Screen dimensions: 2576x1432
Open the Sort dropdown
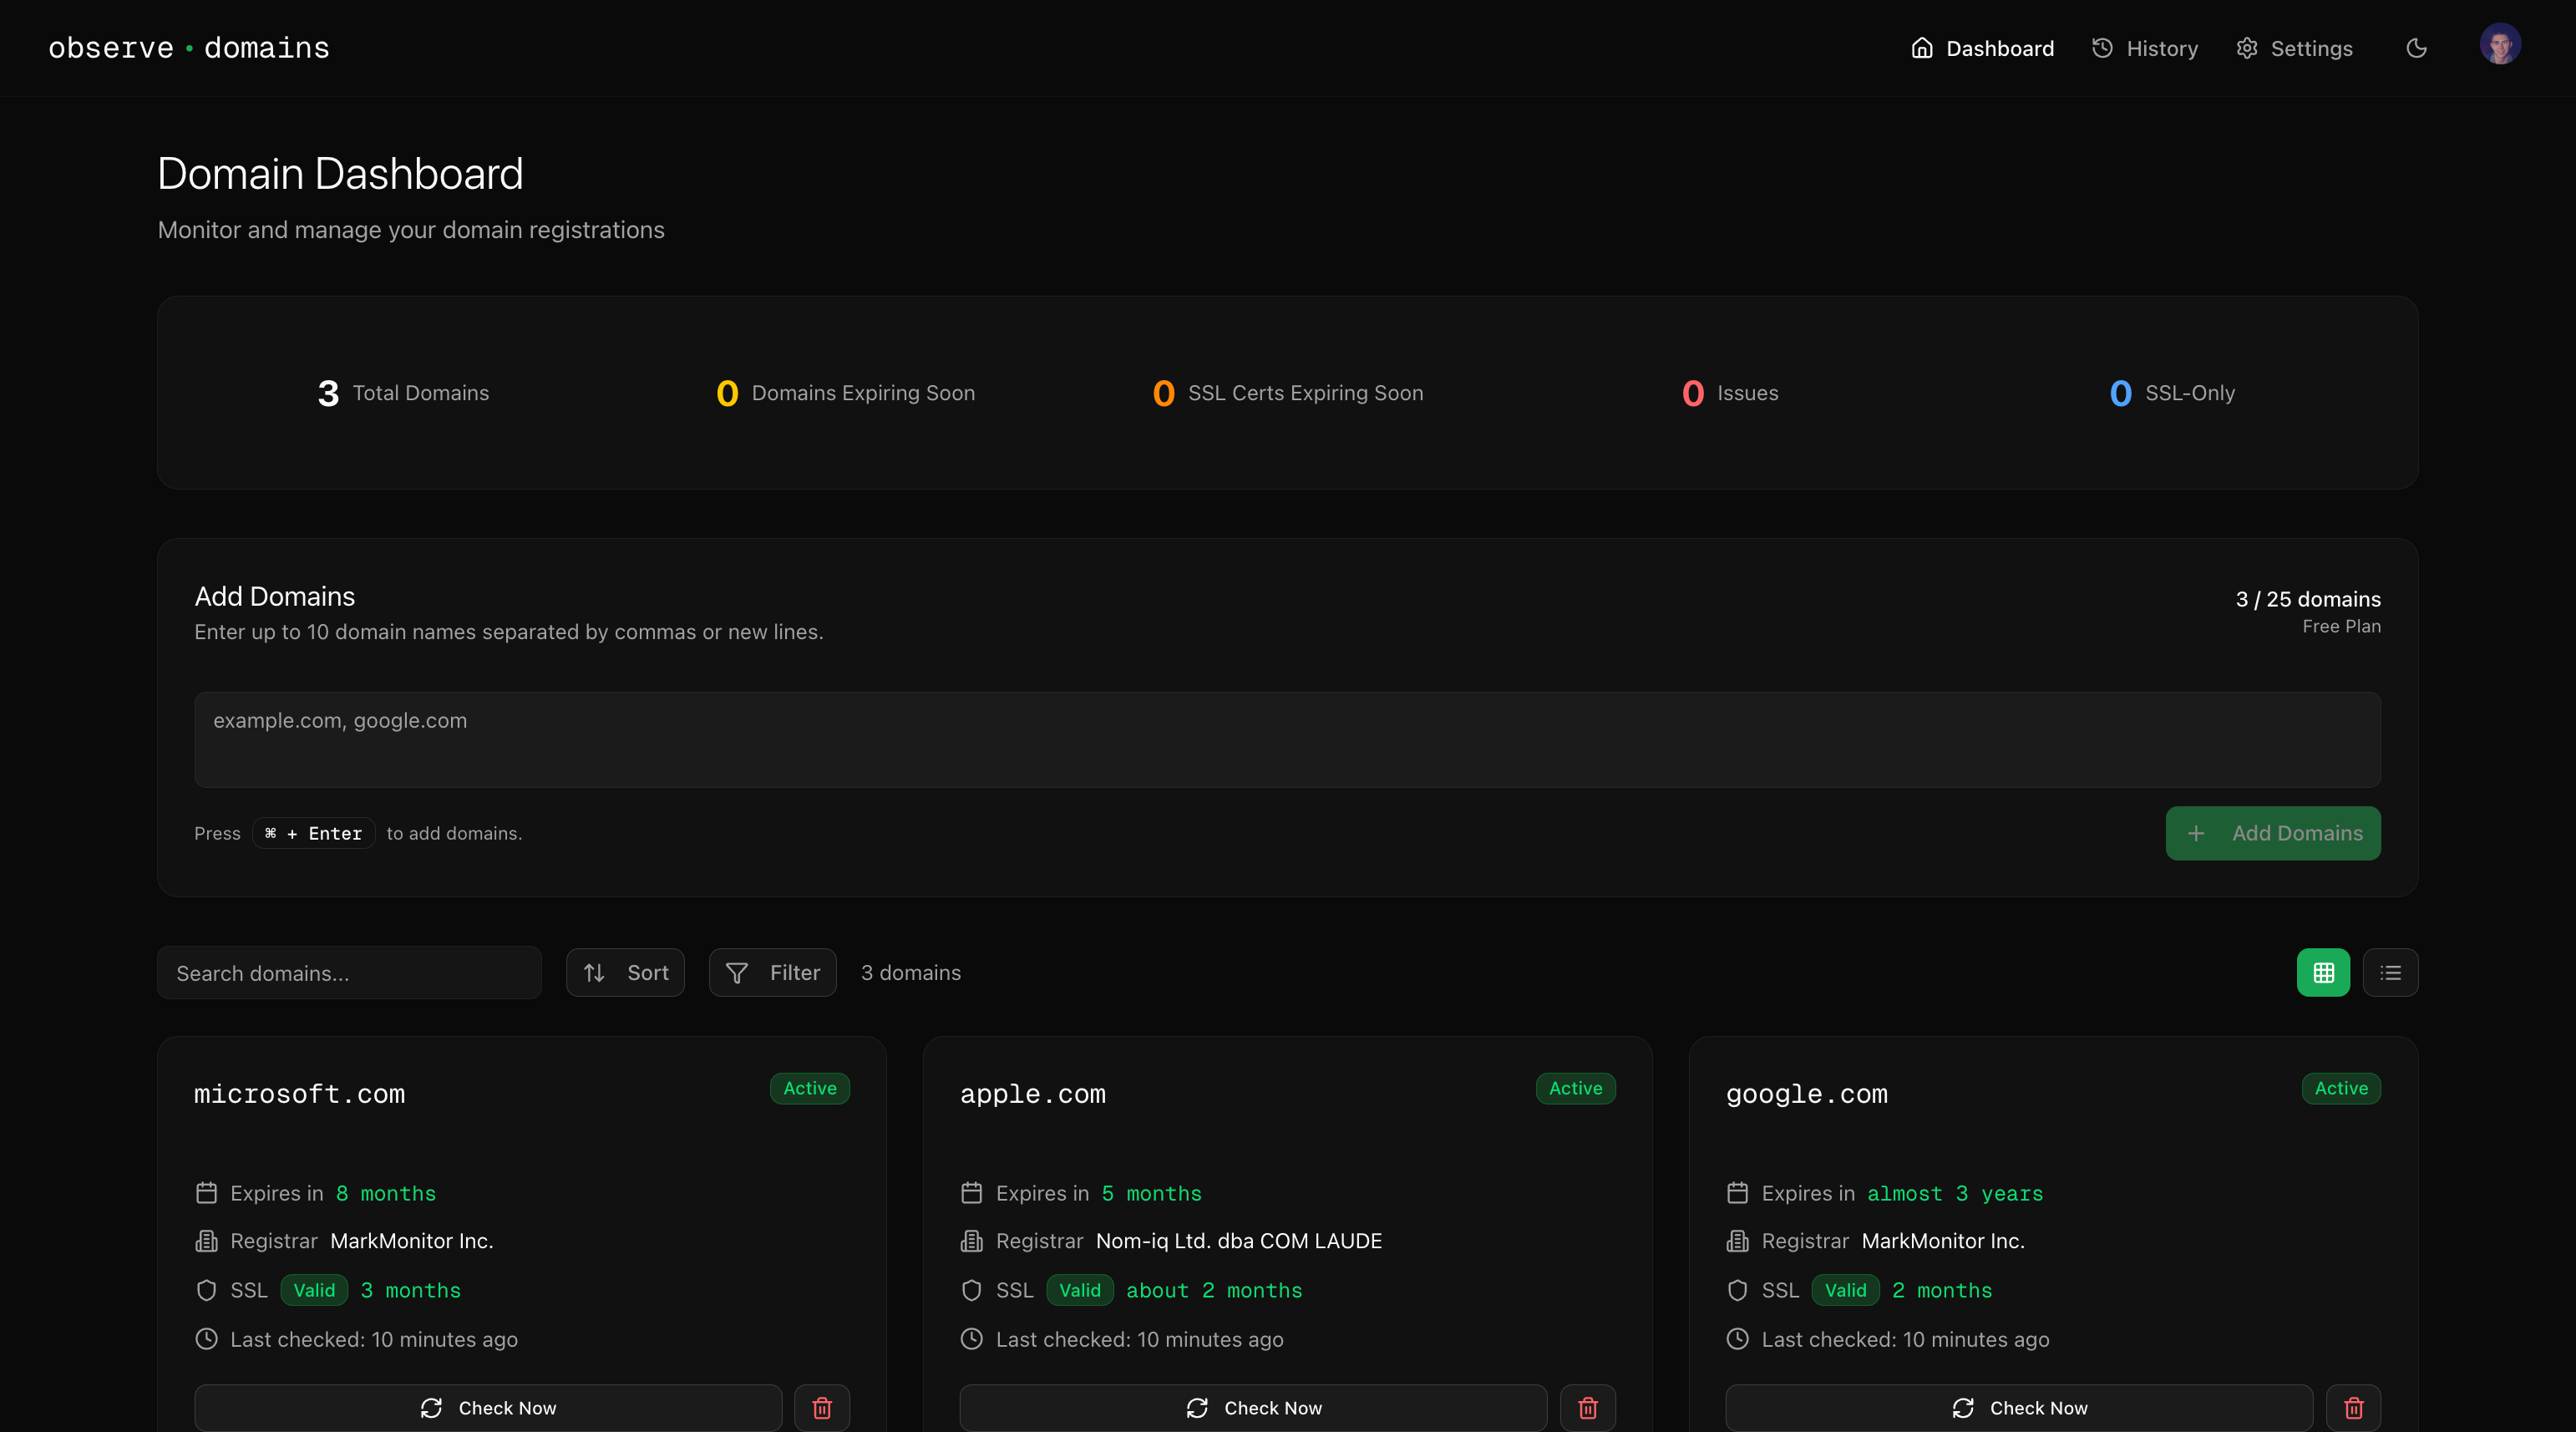click(625, 972)
